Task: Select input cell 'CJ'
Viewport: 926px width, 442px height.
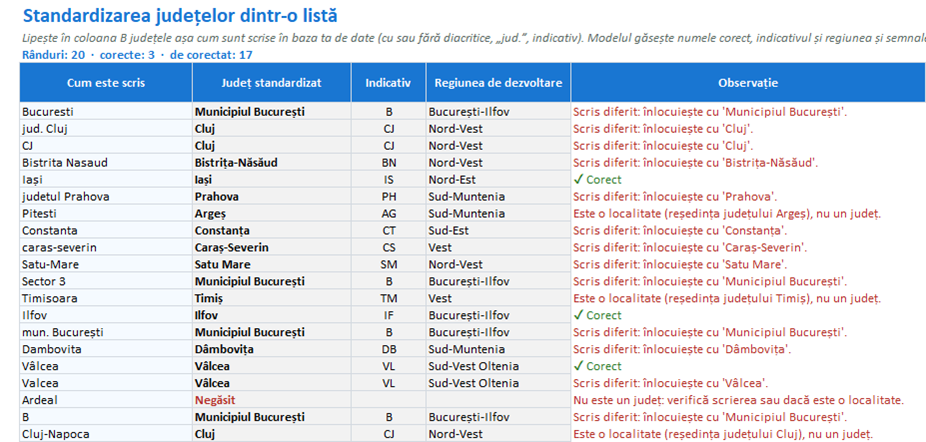Action: 106,145
